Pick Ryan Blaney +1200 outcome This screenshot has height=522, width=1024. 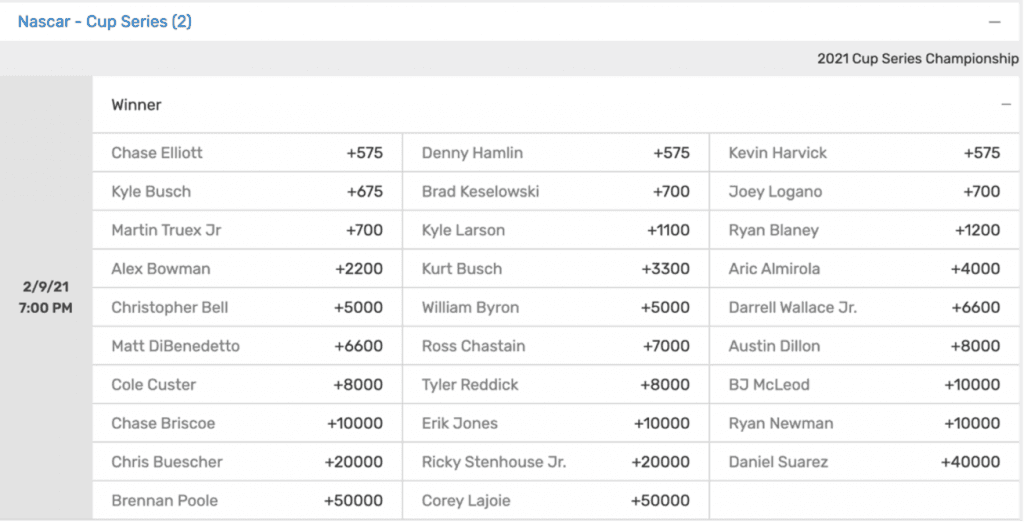pyautogui.click(x=864, y=230)
